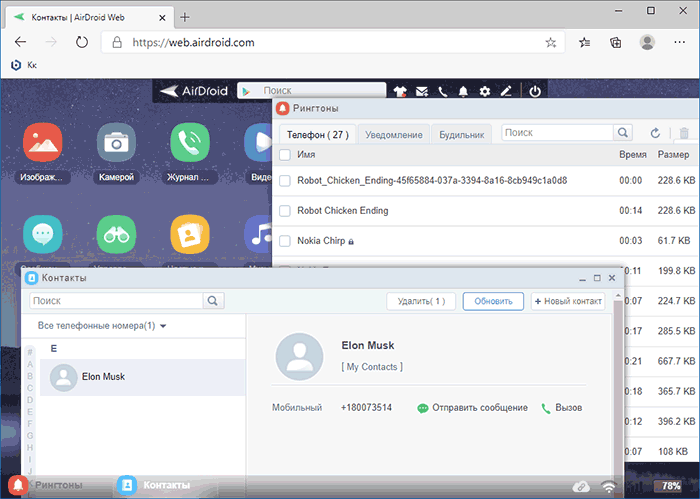Switch to the Уведомление tab

coord(394,134)
